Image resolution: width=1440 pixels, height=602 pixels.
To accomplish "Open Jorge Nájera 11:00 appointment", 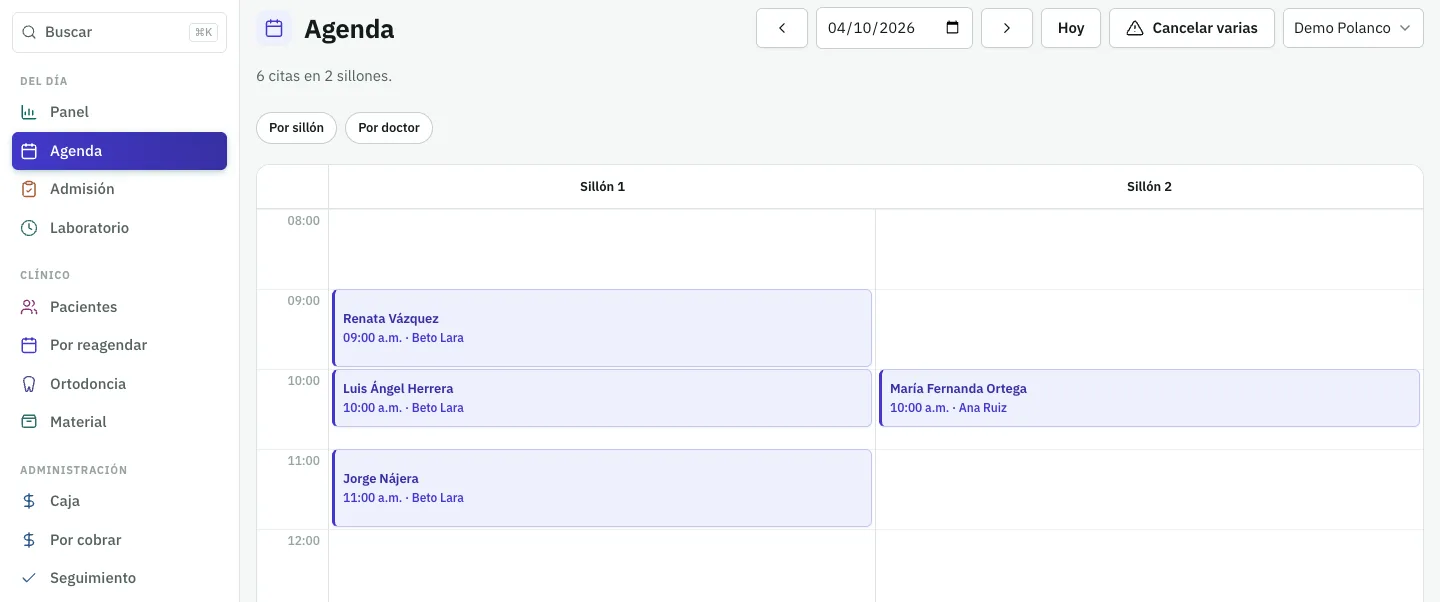I will click(602, 488).
